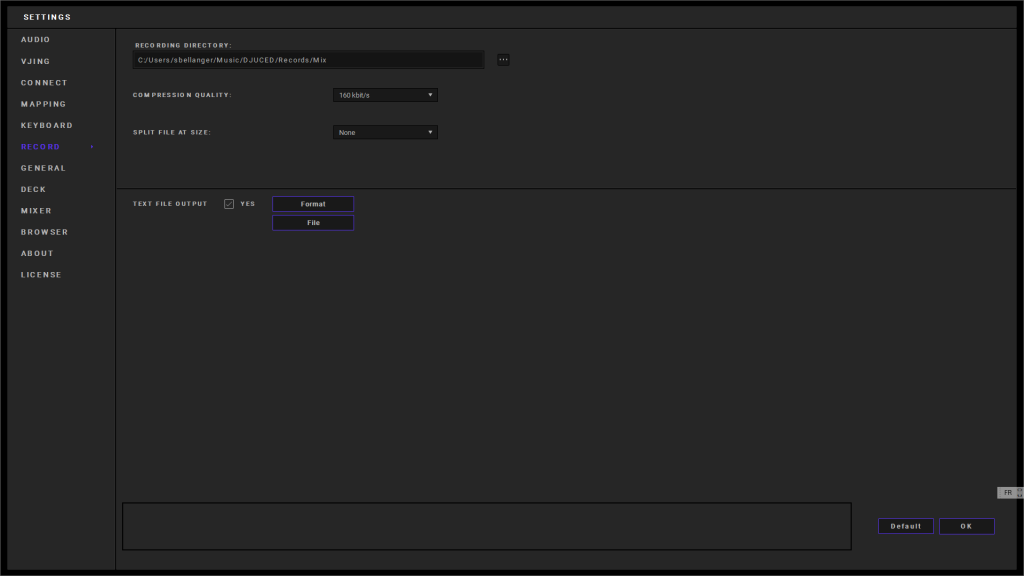Confirm settings with the OK button
The width and height of the screenshot is (1024, 576).
click(x=966, y=526)
